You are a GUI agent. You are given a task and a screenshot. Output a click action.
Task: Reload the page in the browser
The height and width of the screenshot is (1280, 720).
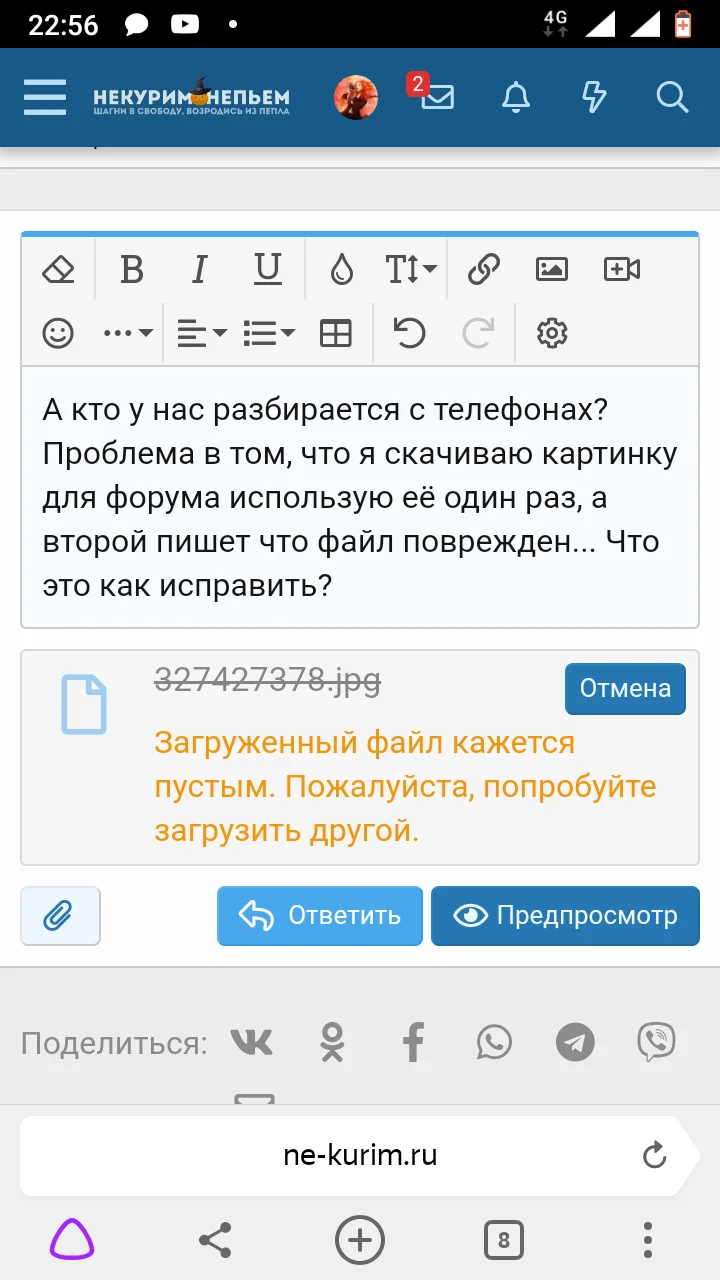[654, 1156]
